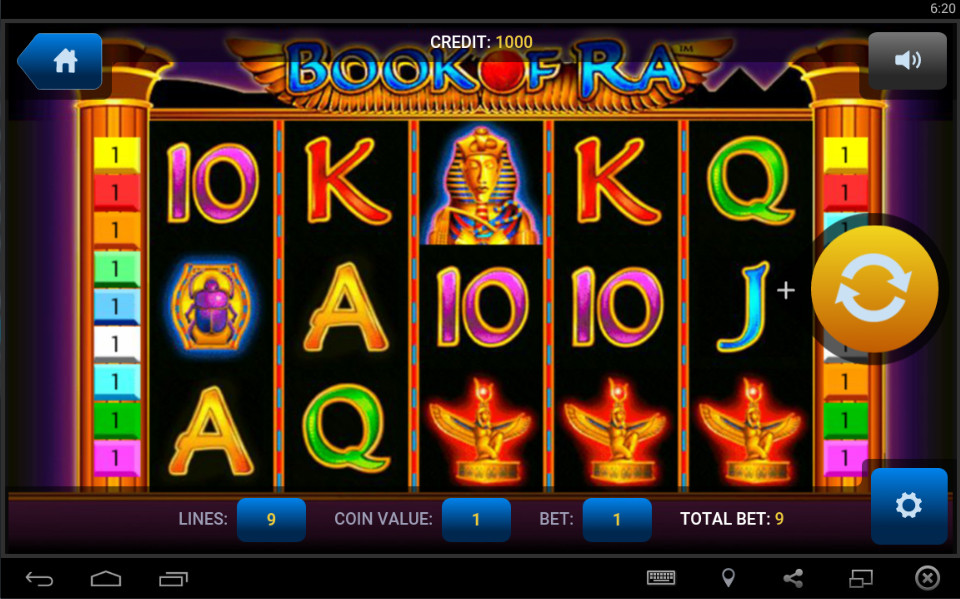Open settings with the gear icon
The width and height of the screenshot is (960, 599).
point(909,505)
